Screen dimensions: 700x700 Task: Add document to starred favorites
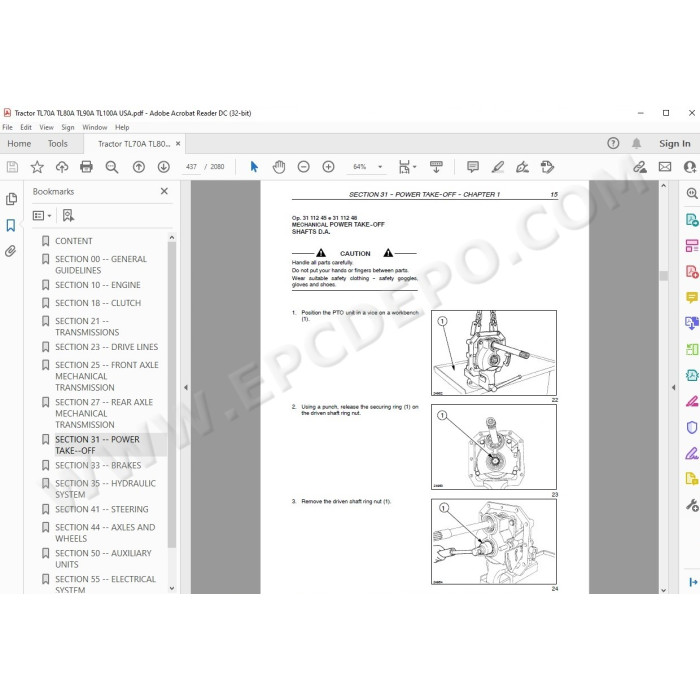coord(37,167)
